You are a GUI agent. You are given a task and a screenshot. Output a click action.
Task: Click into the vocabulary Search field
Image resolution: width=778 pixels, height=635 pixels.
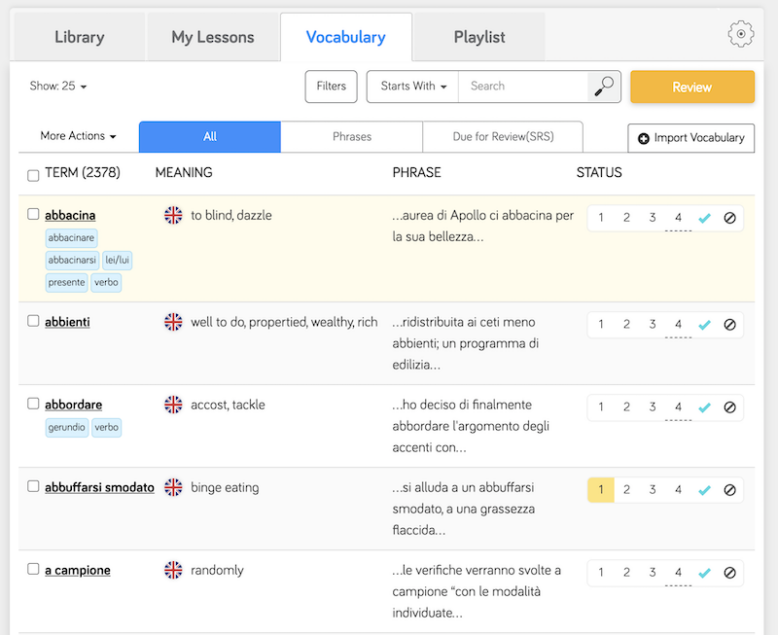coord(522,87)
